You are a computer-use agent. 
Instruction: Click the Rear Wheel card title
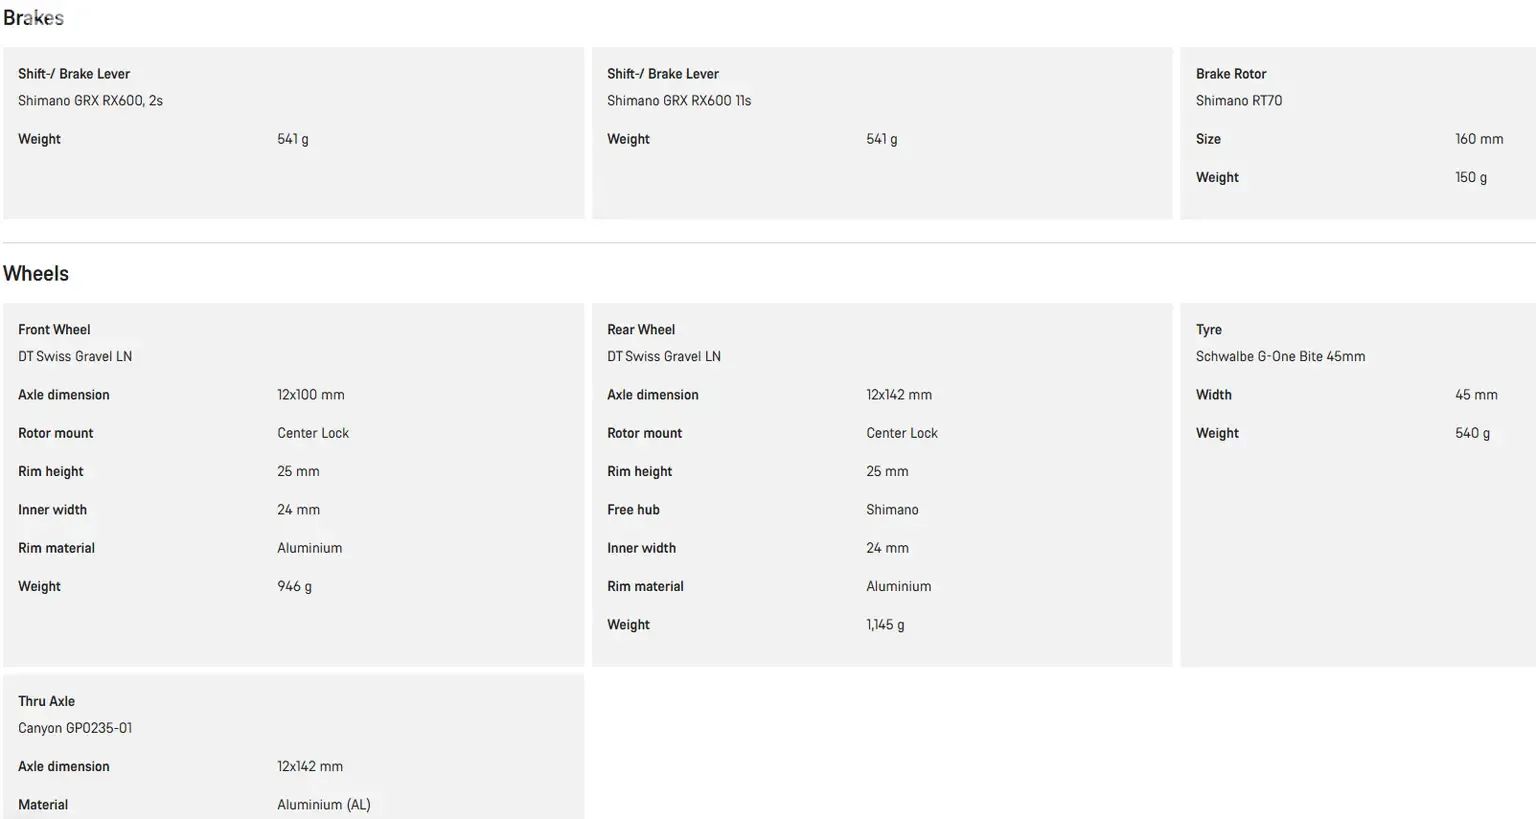pos(641,330)
